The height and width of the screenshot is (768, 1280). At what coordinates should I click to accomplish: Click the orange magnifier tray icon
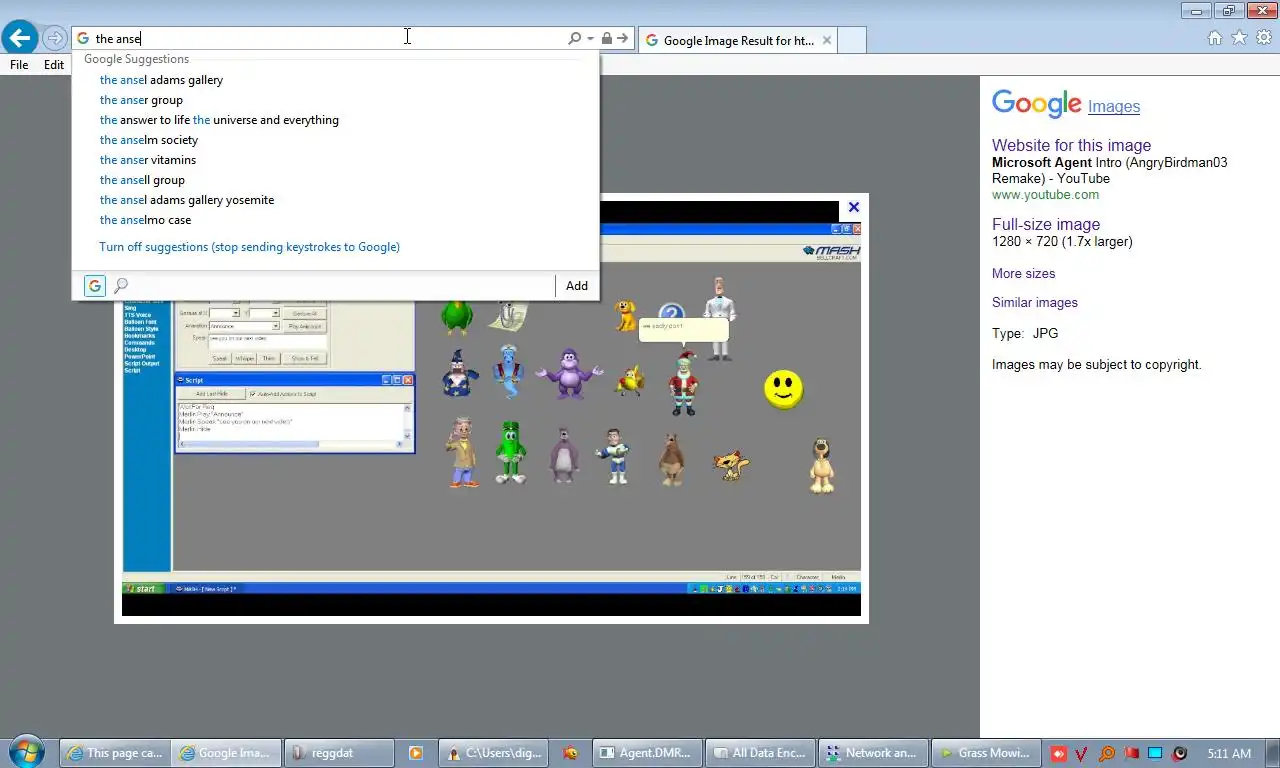point(1107,753)
